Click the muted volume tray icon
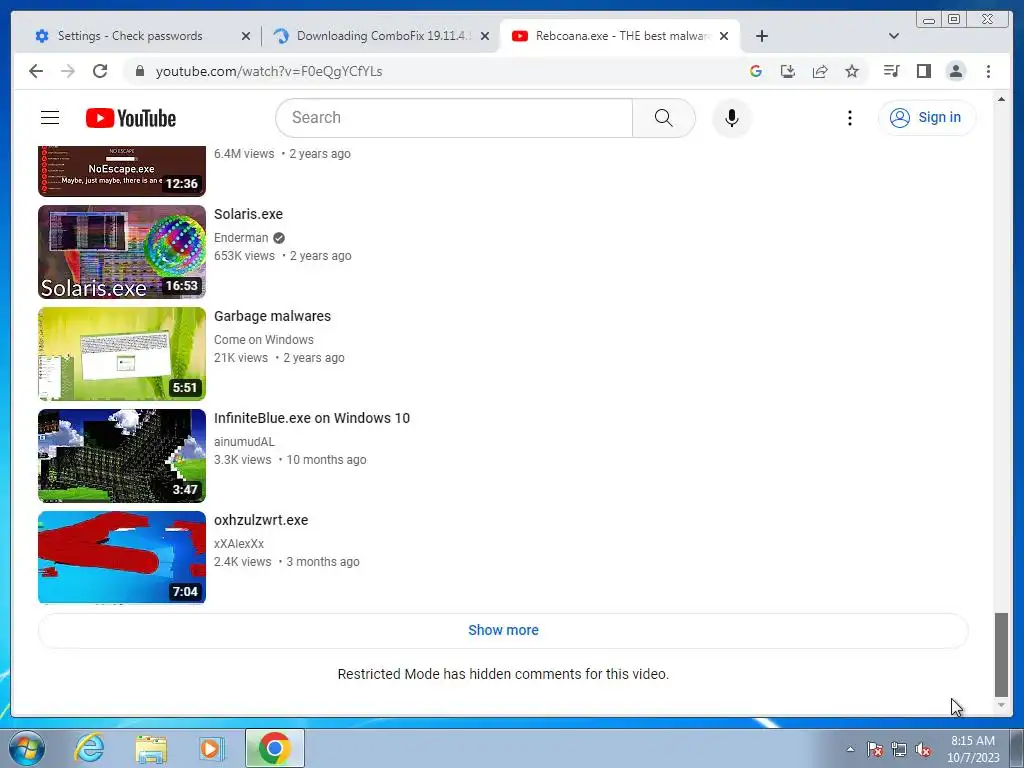1024x768 pixels. point(923,749)
